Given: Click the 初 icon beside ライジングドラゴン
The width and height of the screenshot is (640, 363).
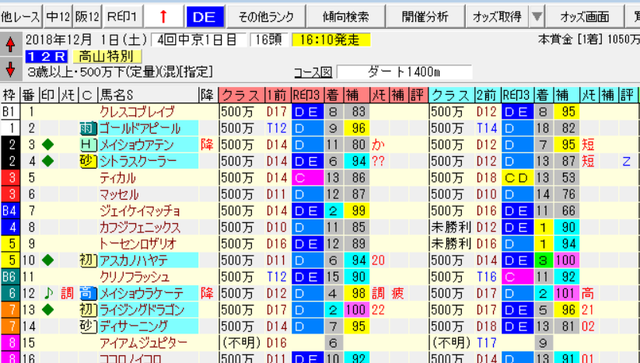Looking at the screenshot, I should (88, 310).
